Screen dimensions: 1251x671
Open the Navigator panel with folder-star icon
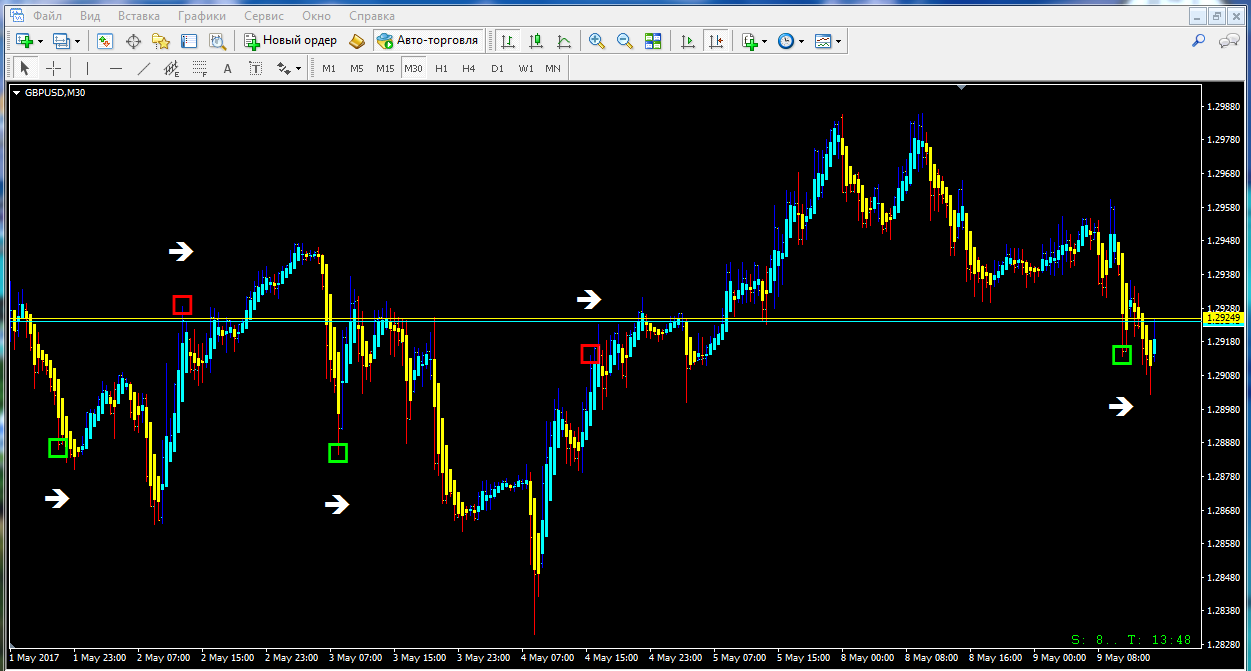pos(161,41)
